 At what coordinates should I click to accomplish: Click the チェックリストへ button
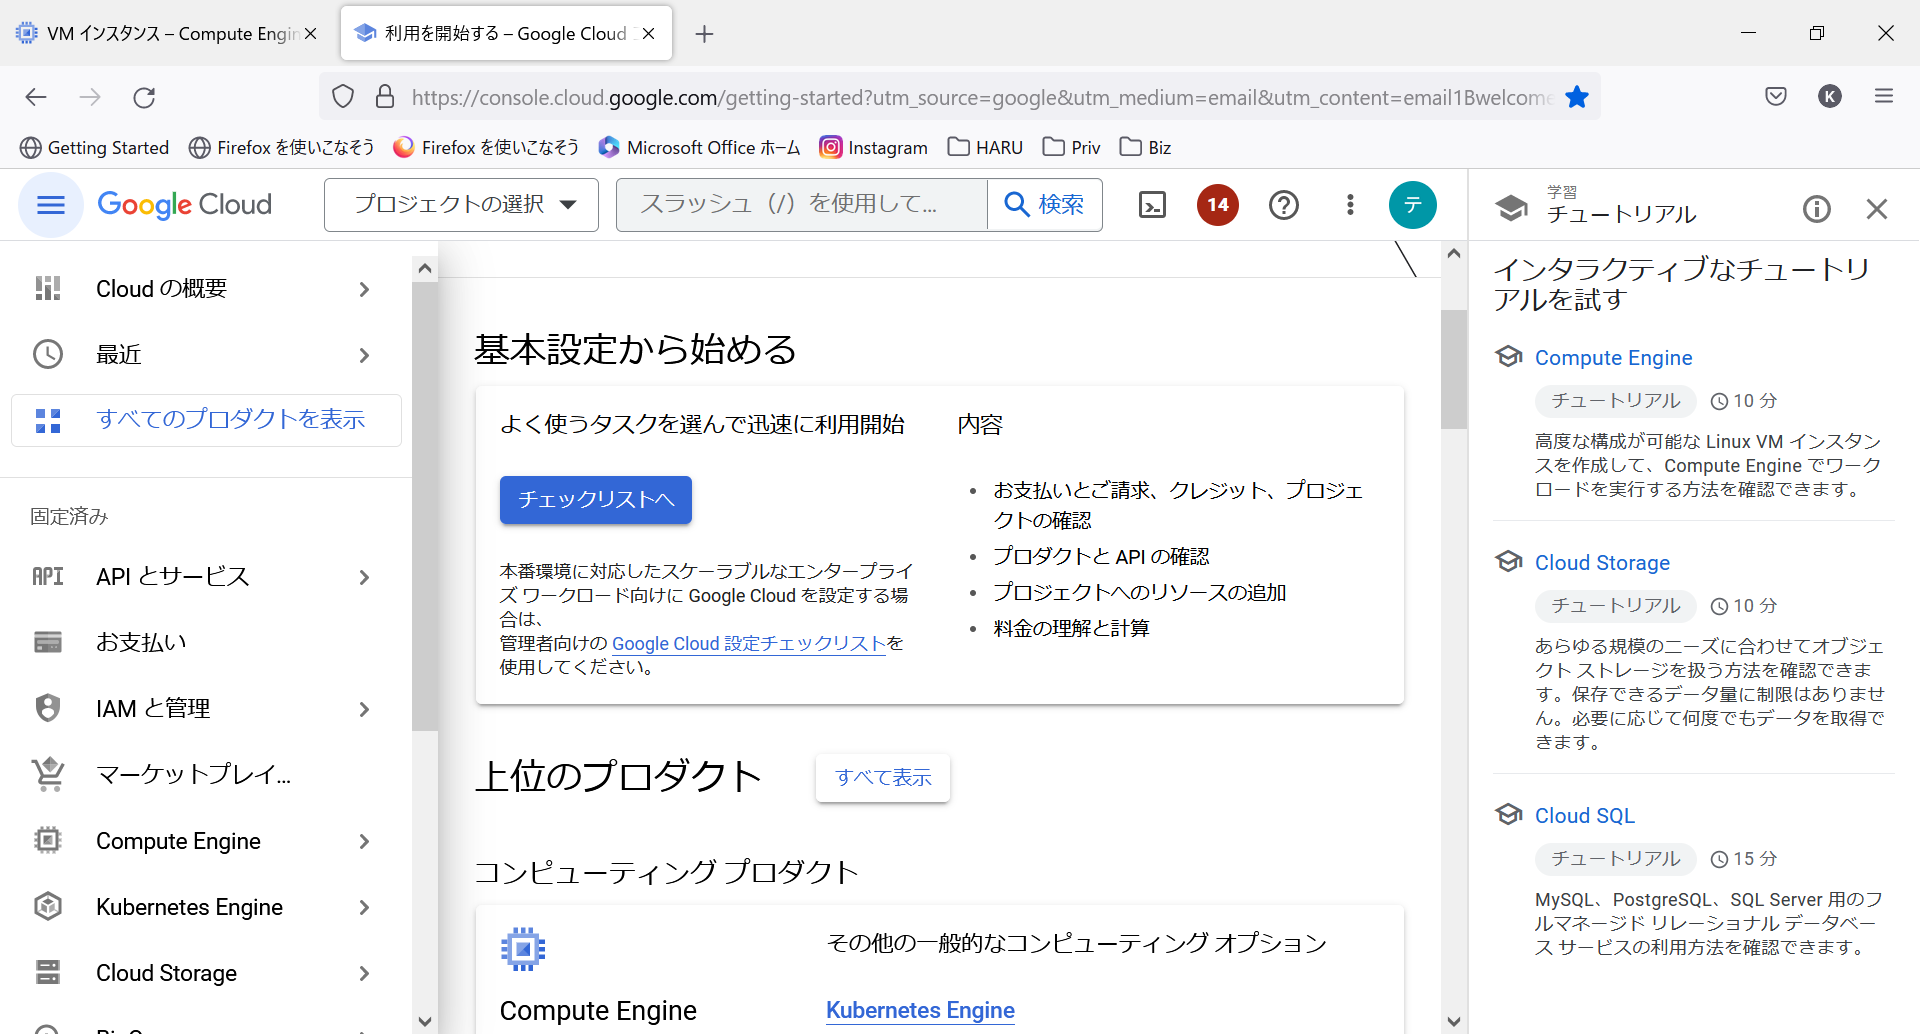click(x=596, y=500)
